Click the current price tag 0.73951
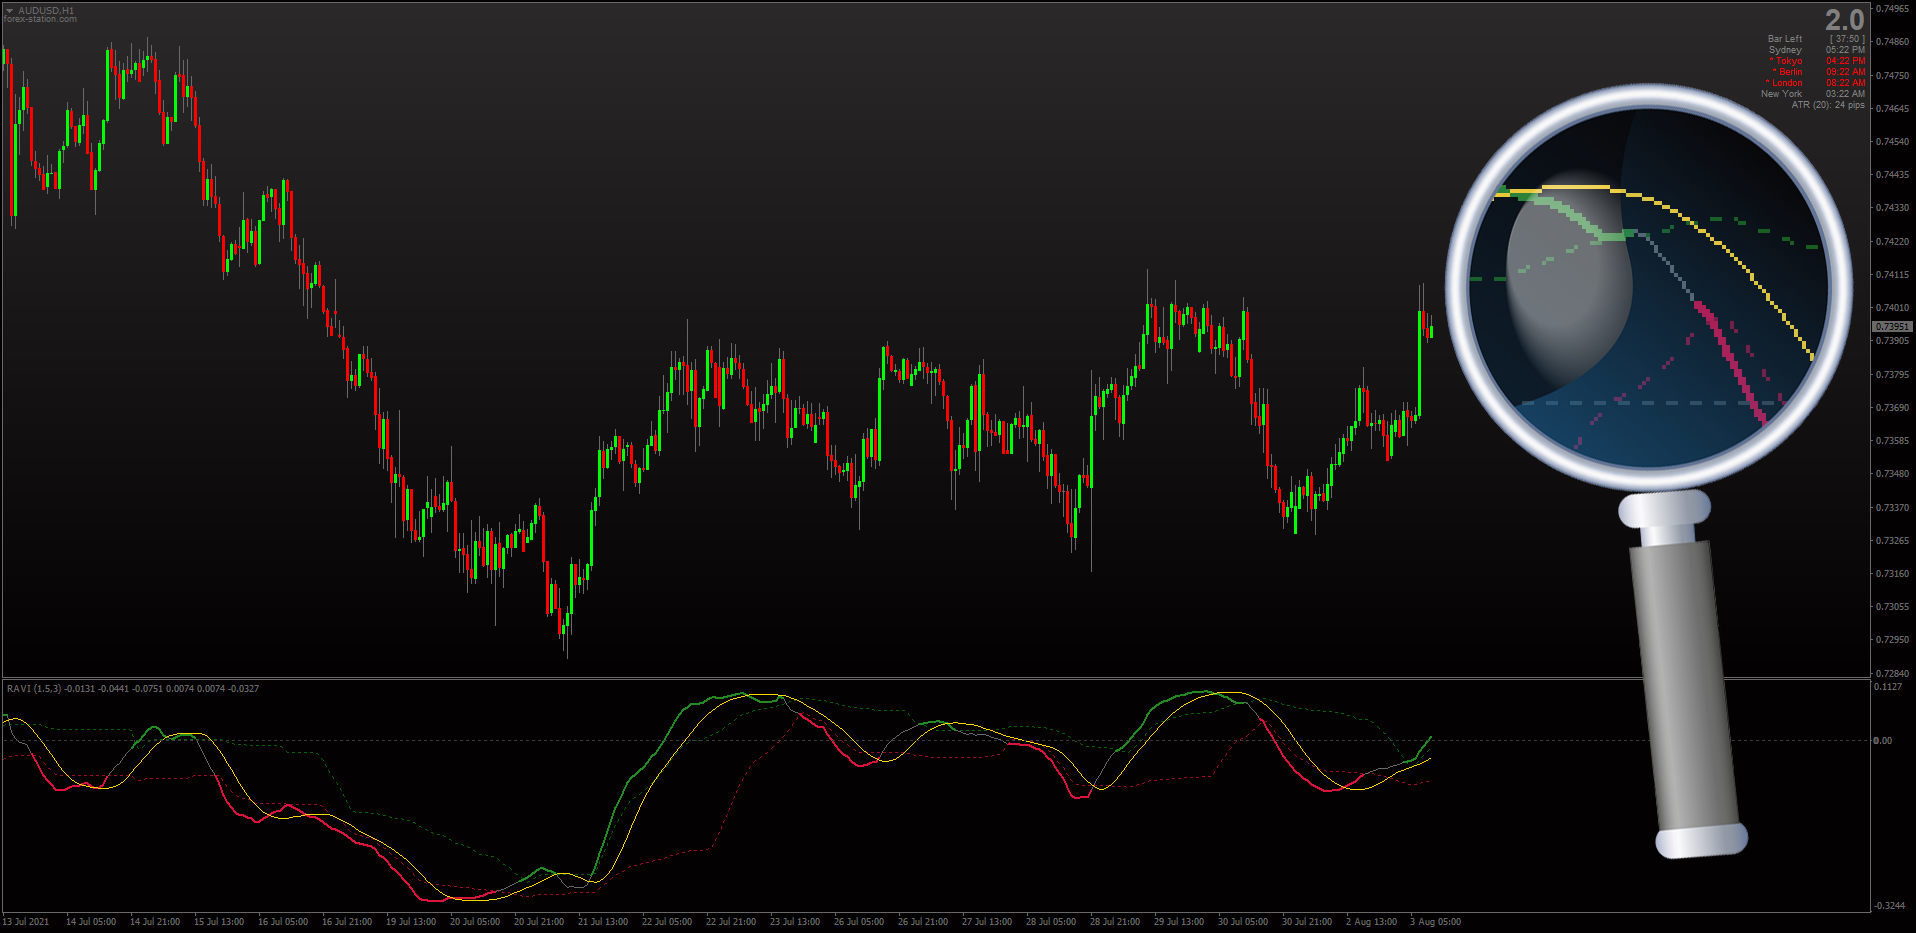Viewport: 1916px width, 933px height. point(1892,327)
